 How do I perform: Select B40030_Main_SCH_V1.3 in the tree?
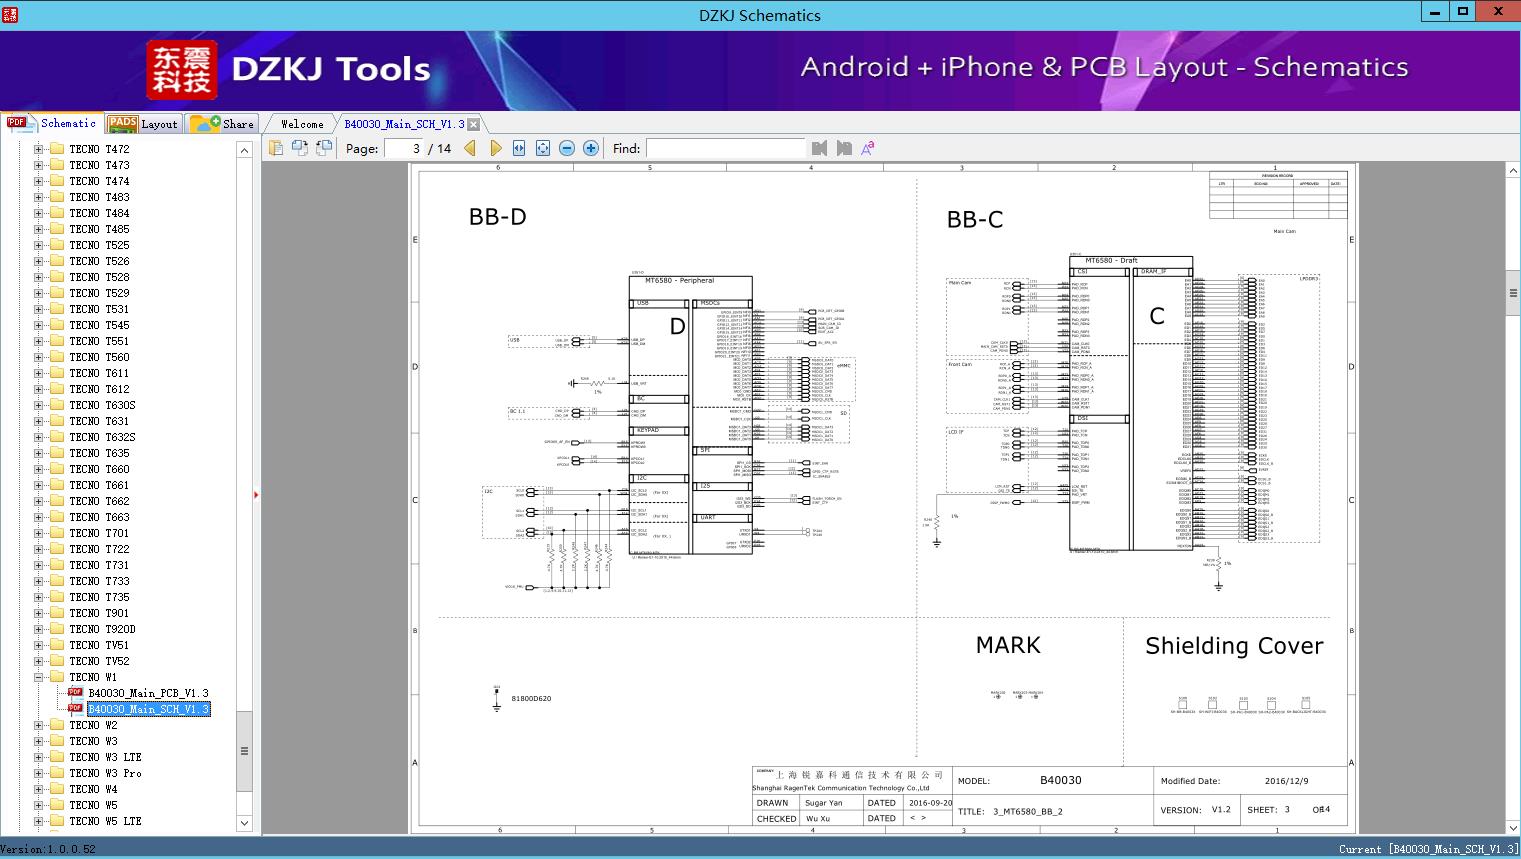pyautogui.click(x=148, y=709)
